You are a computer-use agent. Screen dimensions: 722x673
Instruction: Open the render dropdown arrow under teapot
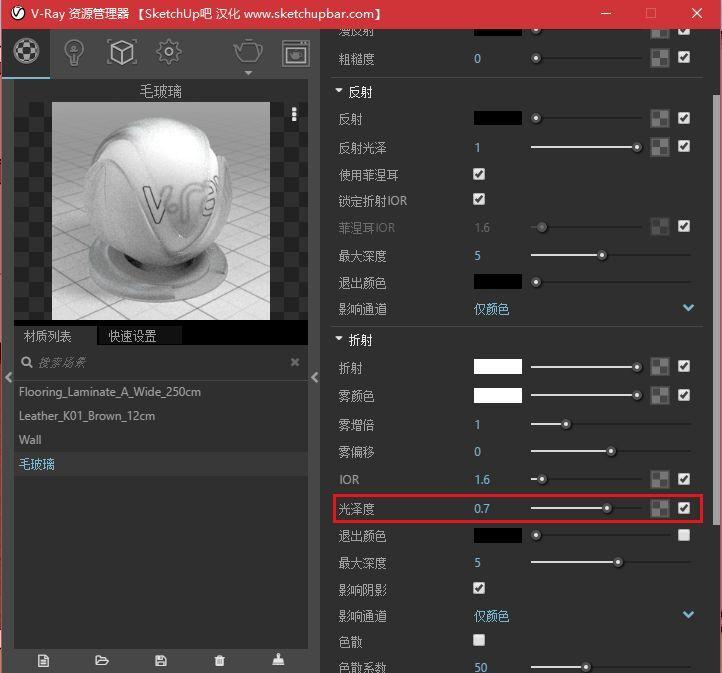click(x=248, y=73)
